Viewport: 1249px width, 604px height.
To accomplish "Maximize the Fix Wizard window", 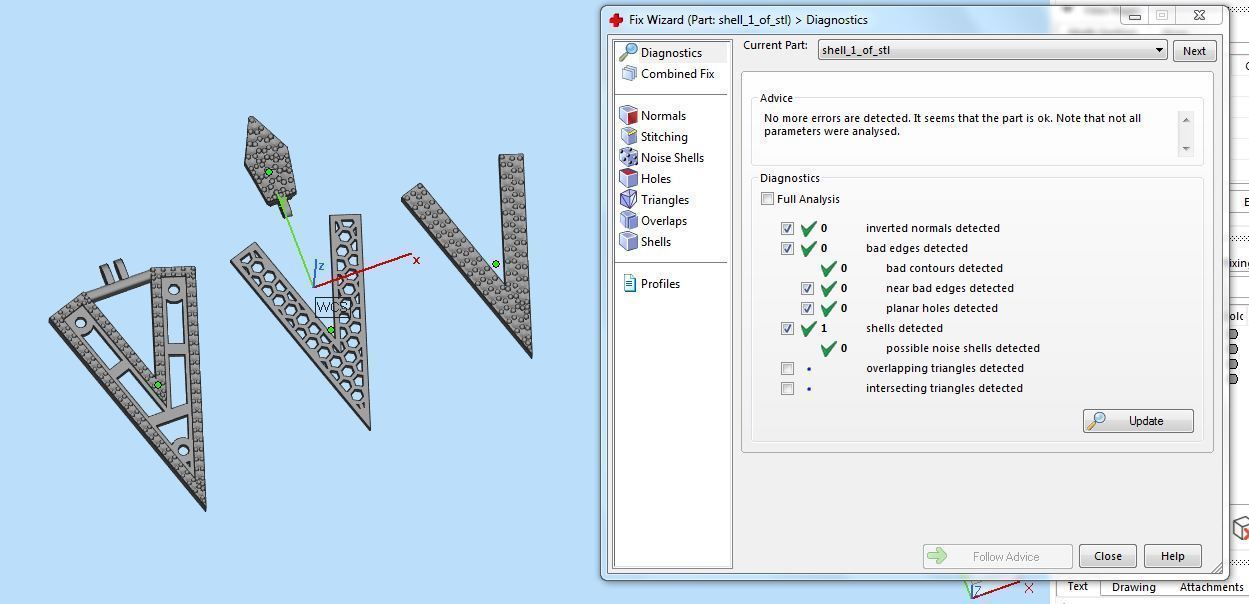I will point(1161,15).
